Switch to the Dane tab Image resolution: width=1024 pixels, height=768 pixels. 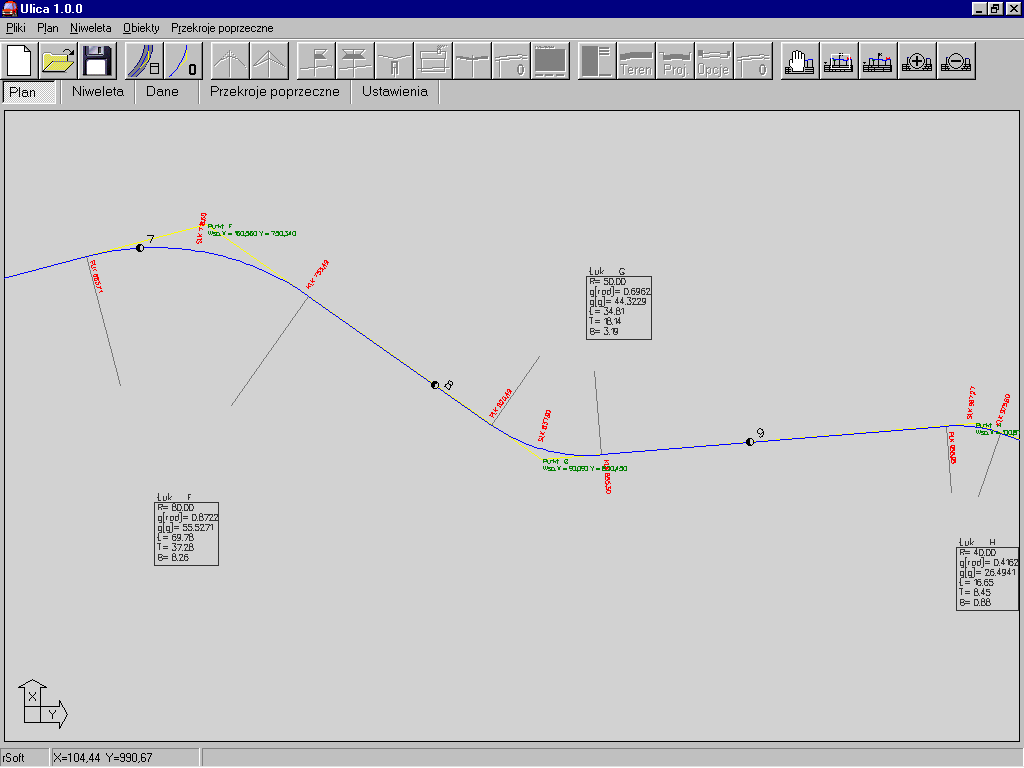[162, 92]
